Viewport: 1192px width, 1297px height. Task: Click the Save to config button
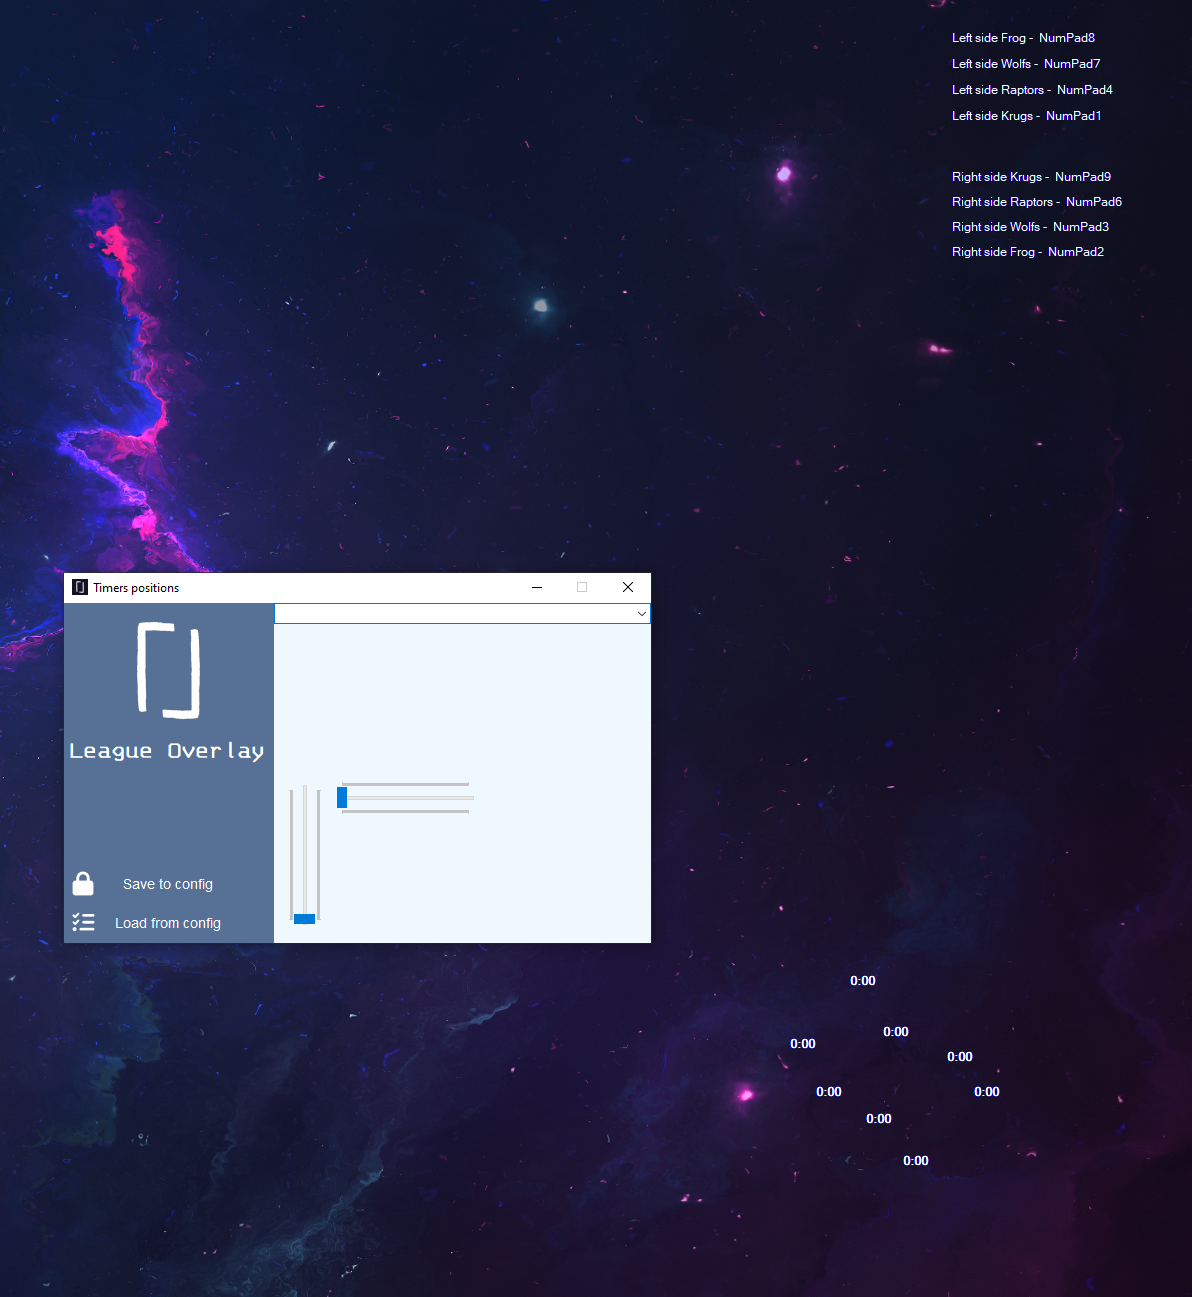168,884
